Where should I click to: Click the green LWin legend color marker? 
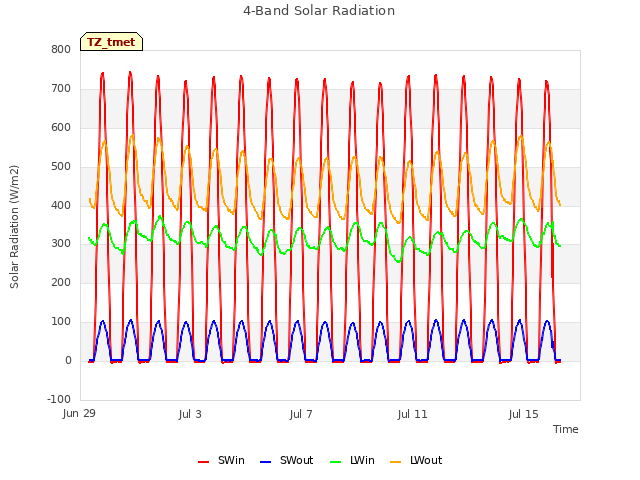[336, 462]
